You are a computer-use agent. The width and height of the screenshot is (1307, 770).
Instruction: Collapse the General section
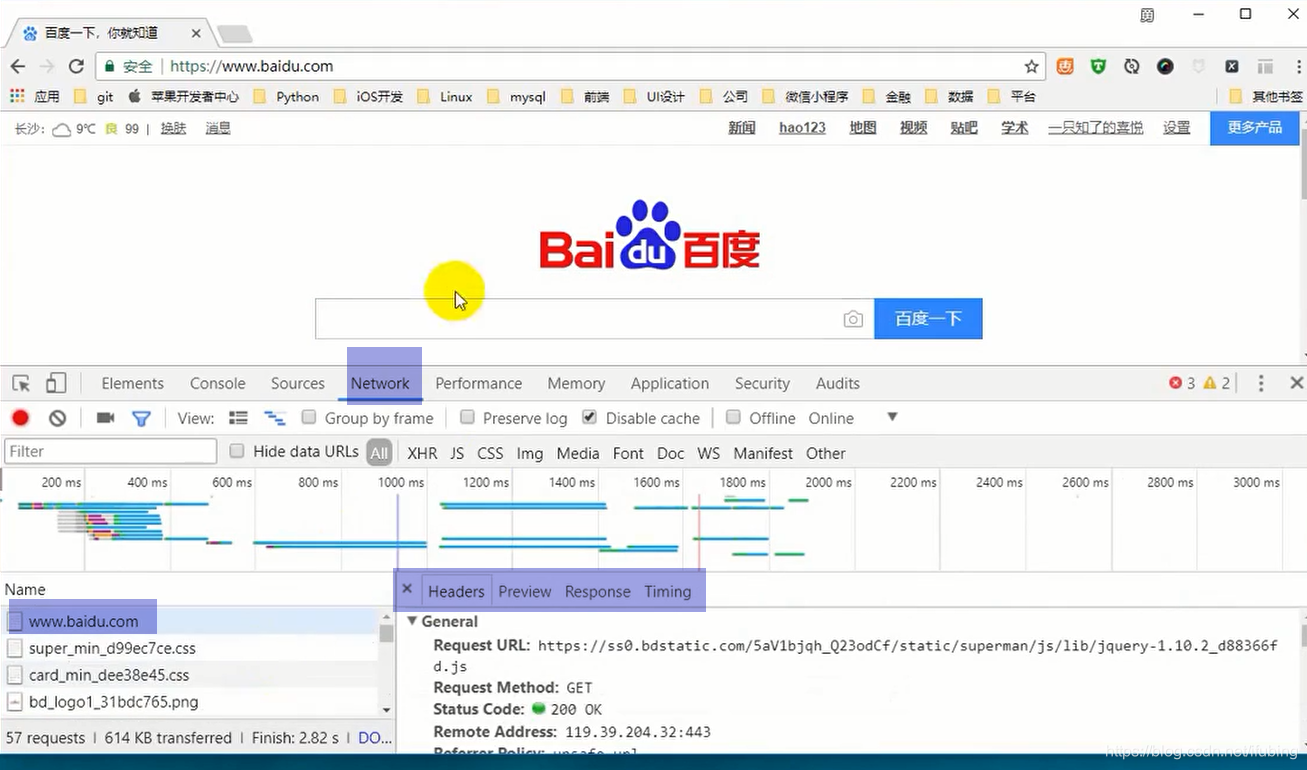(411, 621)
